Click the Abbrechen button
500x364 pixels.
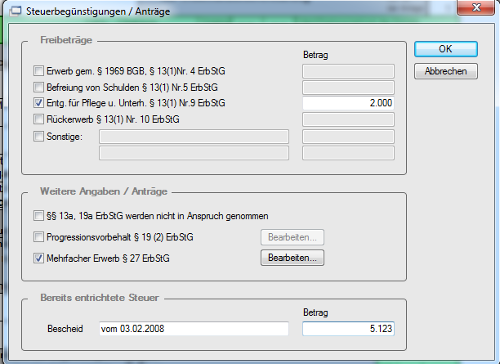[446, 71]
